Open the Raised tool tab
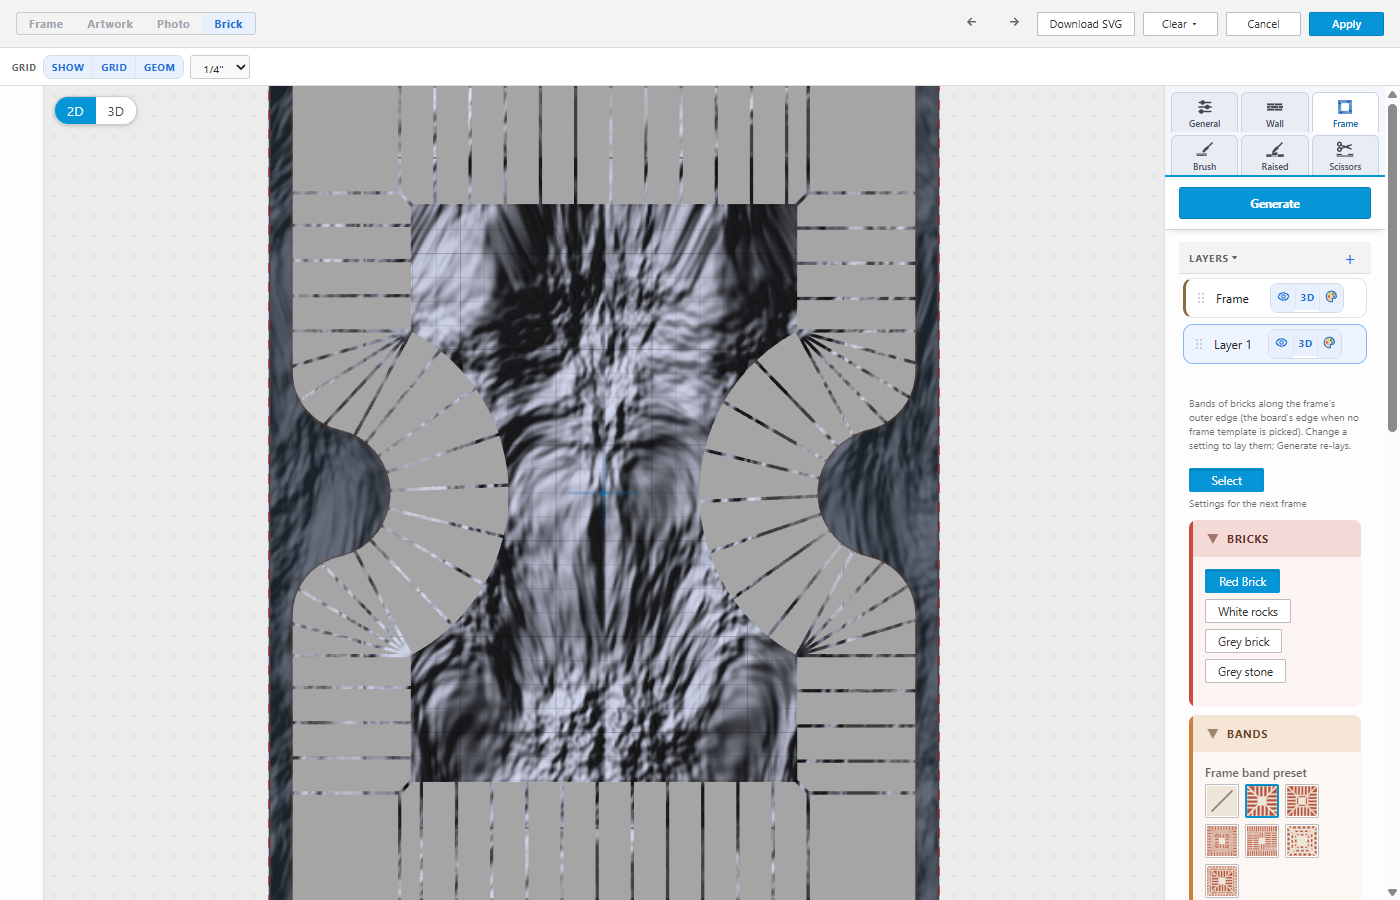The image size is (1400, 900). 1275,156
